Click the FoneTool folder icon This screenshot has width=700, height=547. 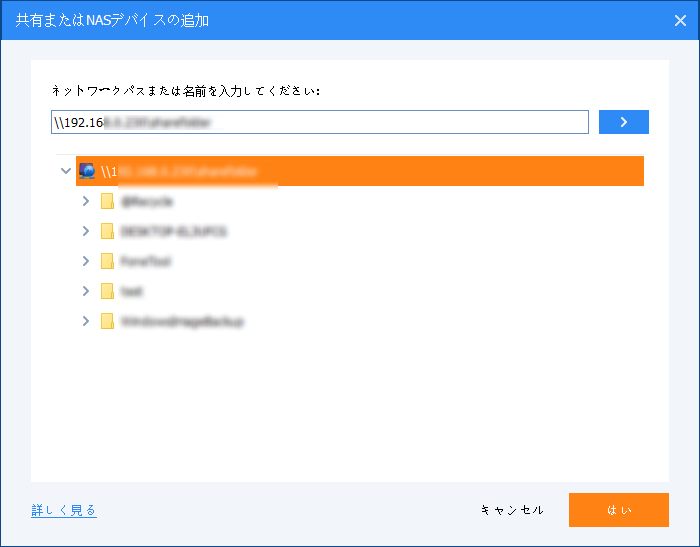(x=107, y=261)
